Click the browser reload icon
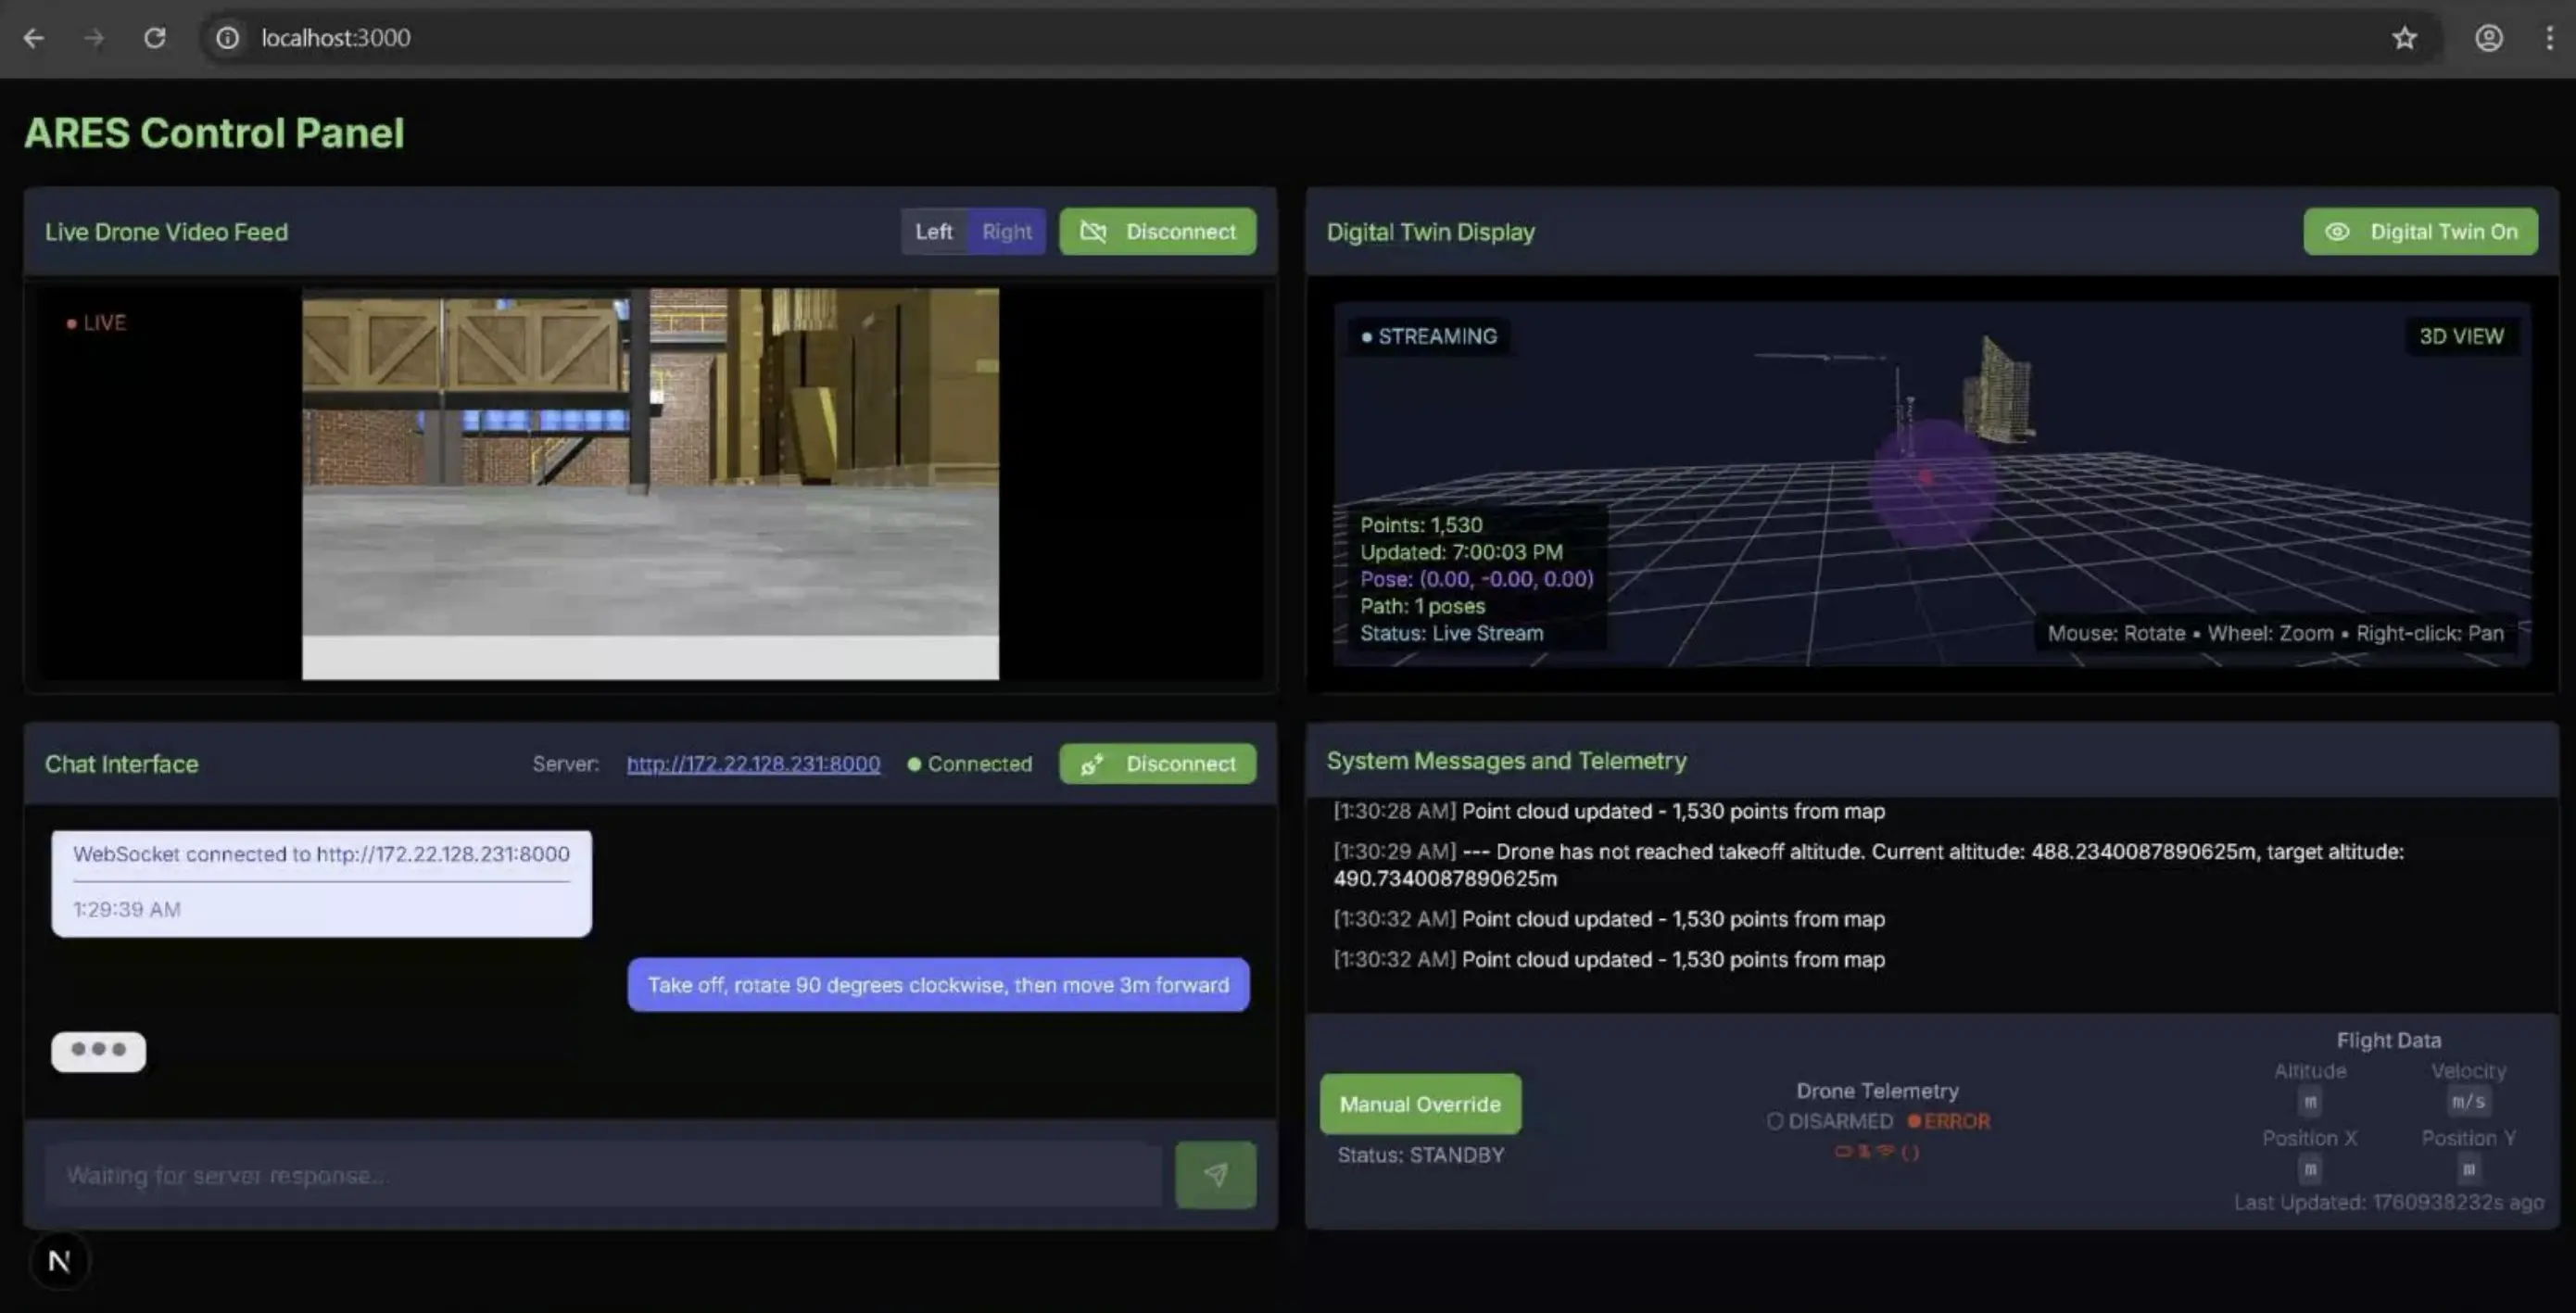Image resolution: width=2576 pixels, height=1313 pixels. [x=154, y=38]
